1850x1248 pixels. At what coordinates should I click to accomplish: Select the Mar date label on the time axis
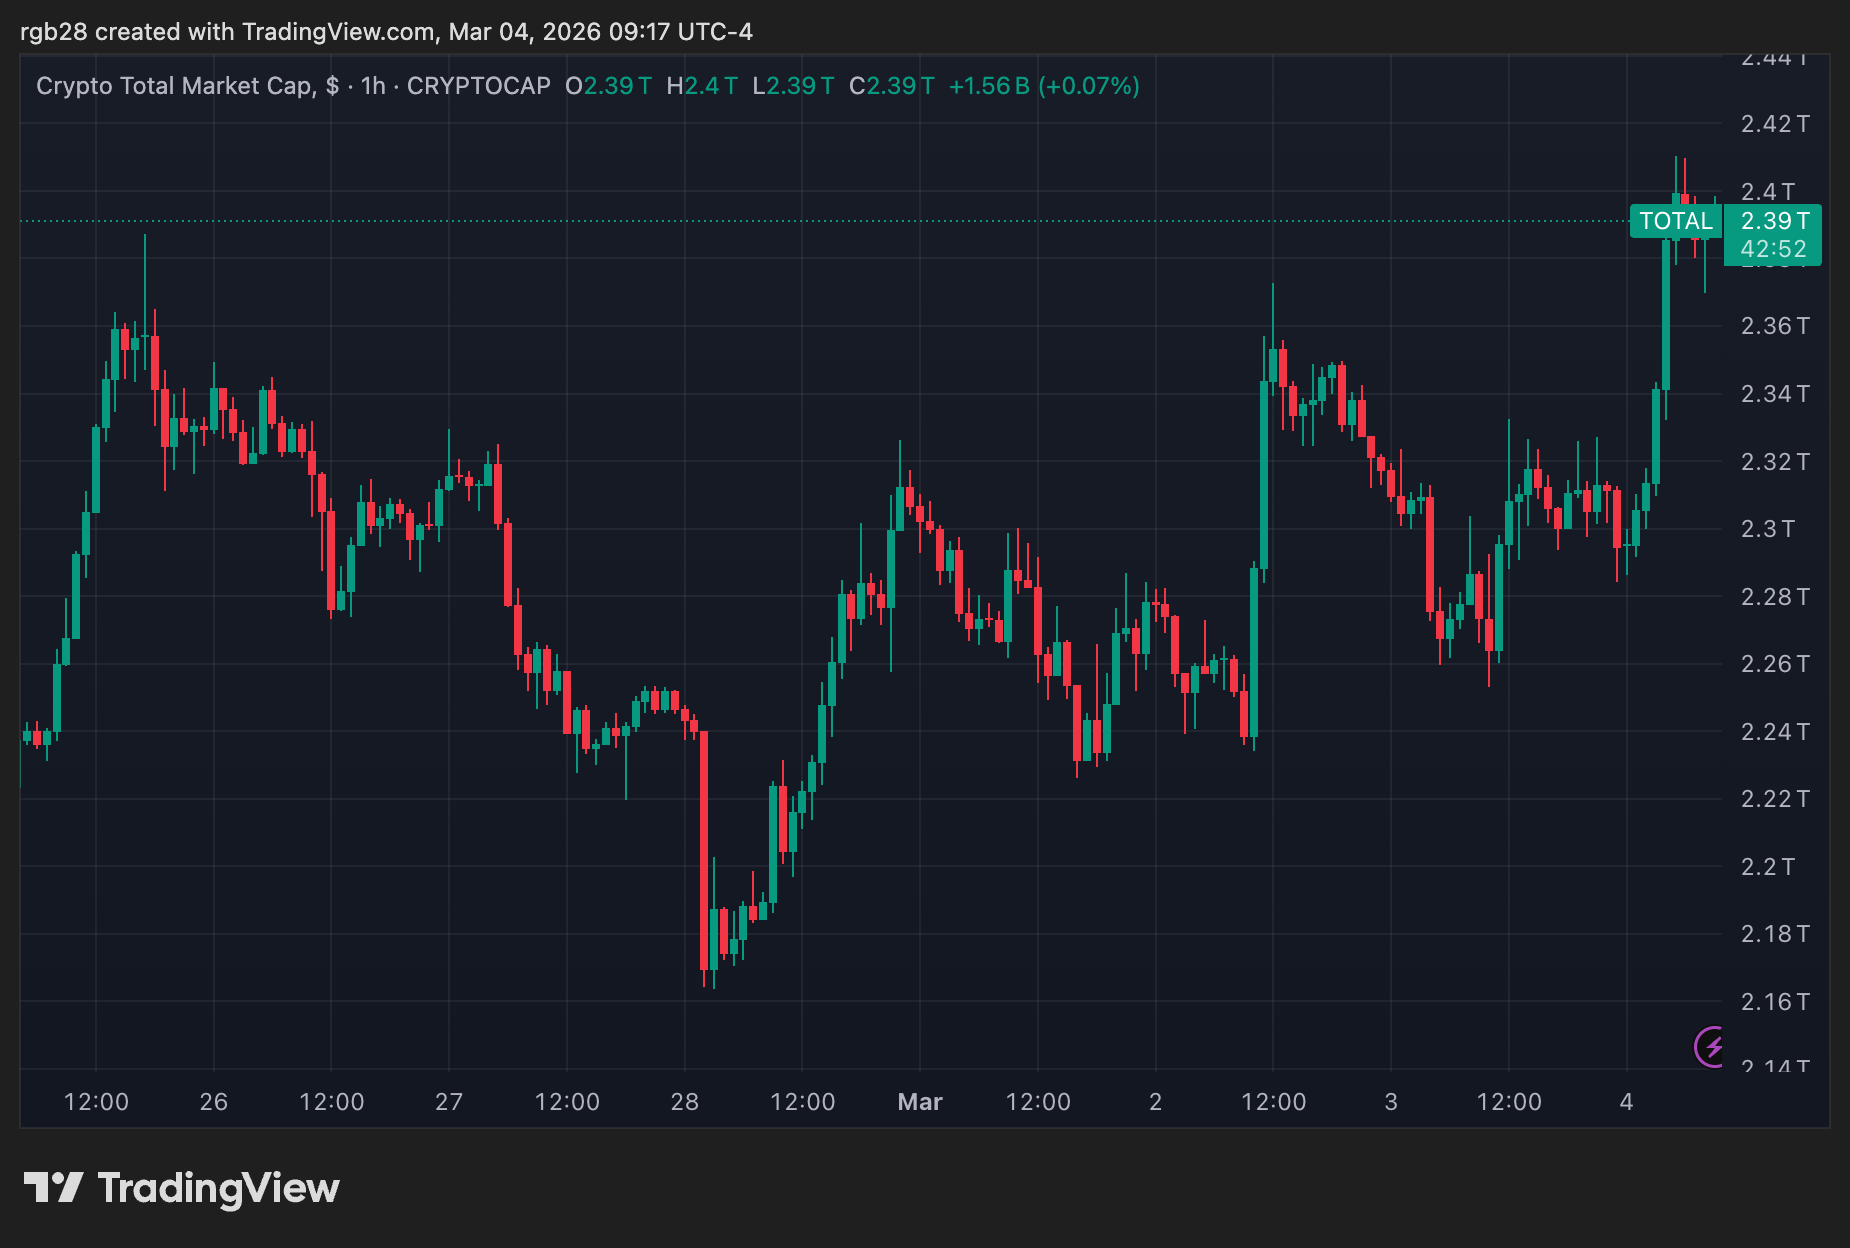click(920, 1102)
